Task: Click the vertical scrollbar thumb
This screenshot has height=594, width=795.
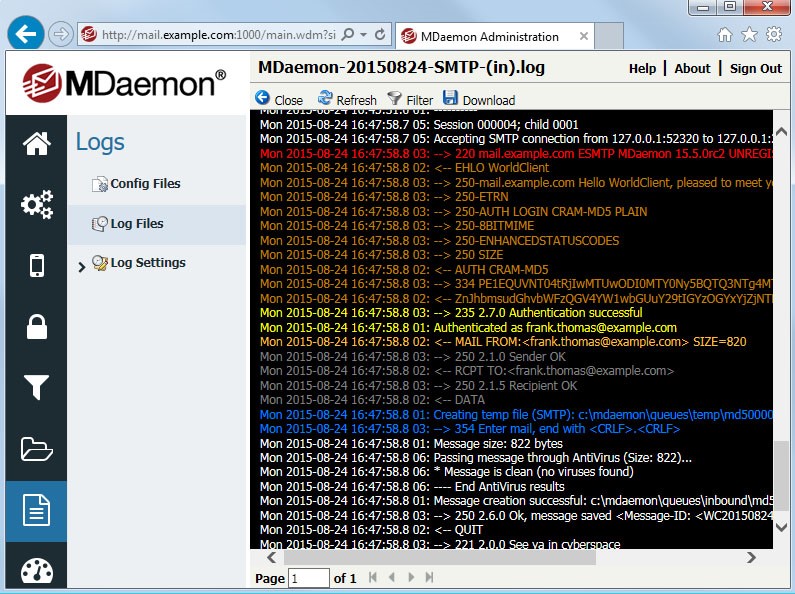Action: coord(781,476)
